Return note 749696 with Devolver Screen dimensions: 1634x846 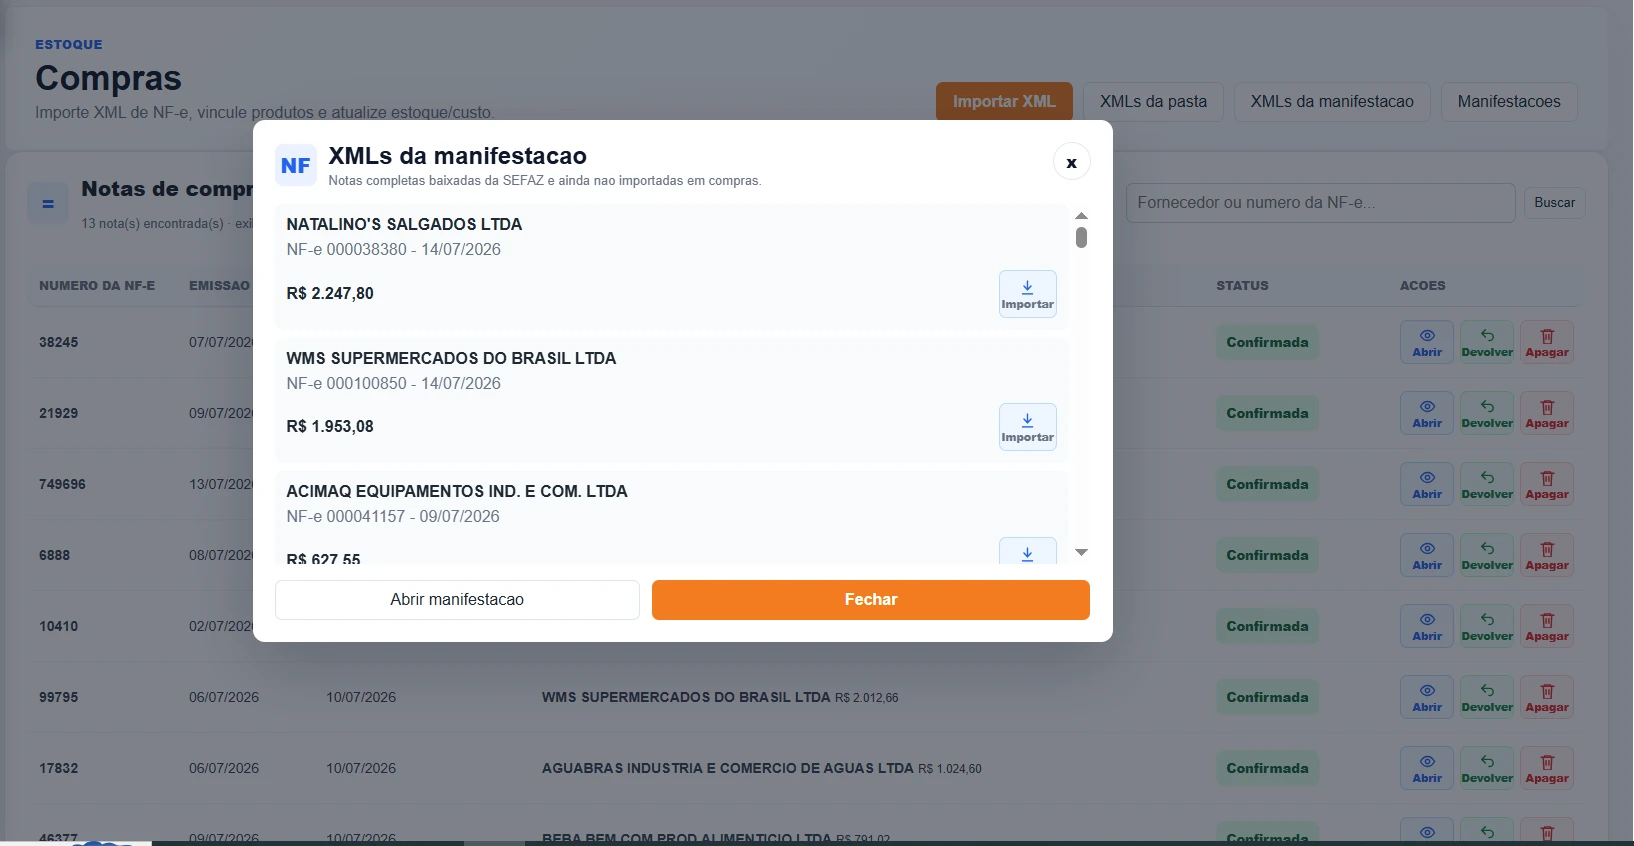pos(1487,484)
